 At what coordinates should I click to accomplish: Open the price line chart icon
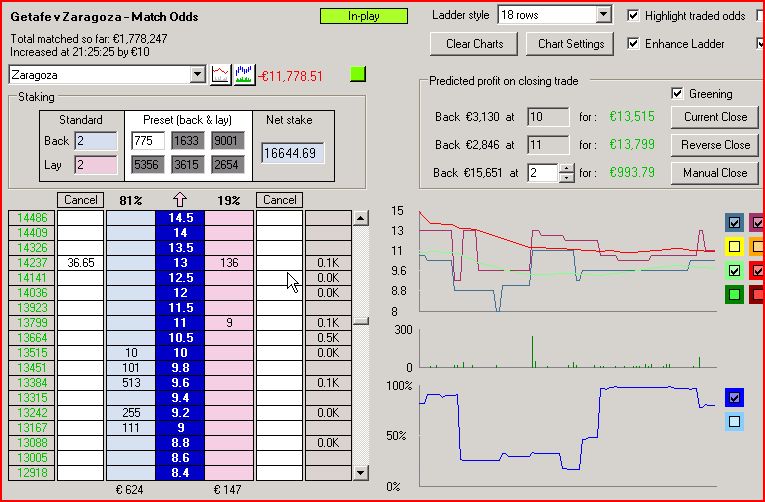pos(220,75)
